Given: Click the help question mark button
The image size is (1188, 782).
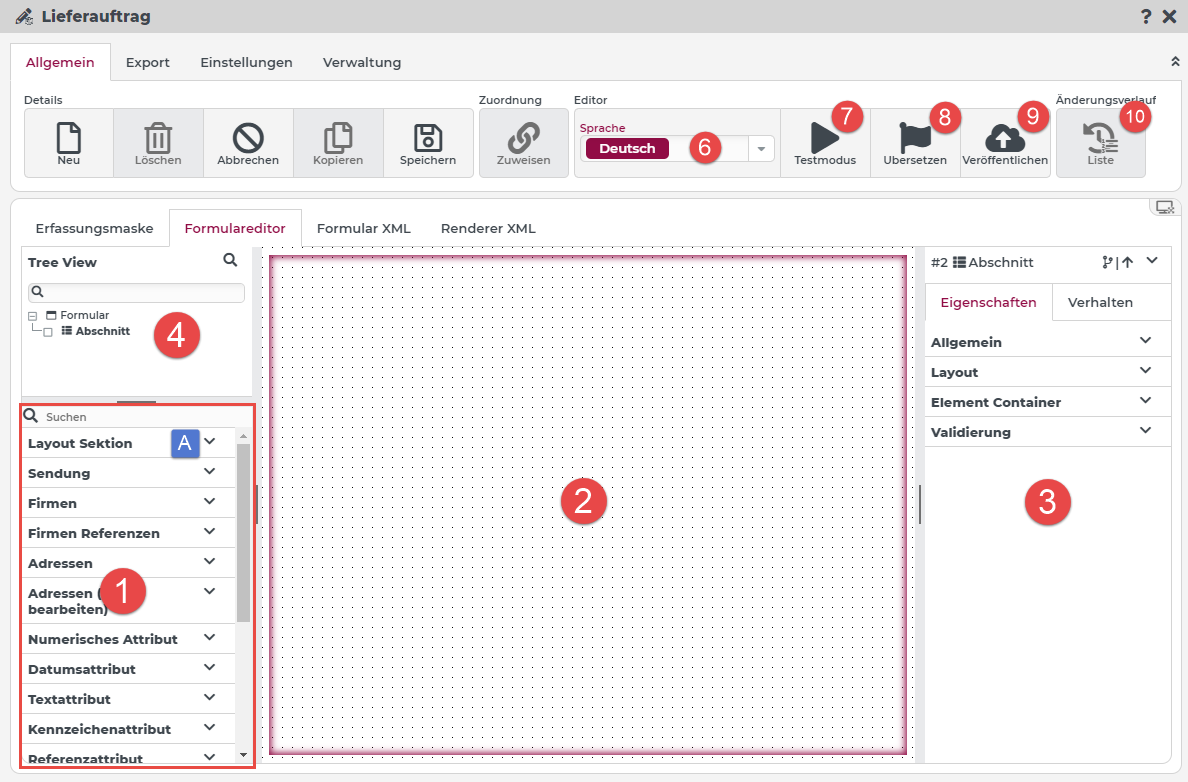Looking at the screenshot, I should click(1146, 16).
